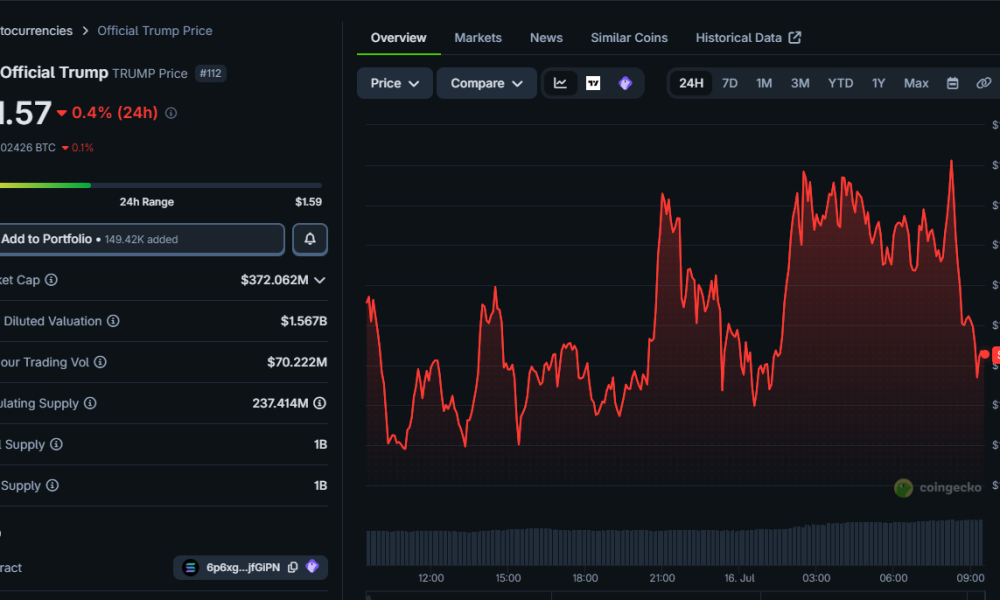Open GeckoTerminal purple chart icon
The height and width of the screenshot is (600, 1000).
pyautogui.click(x=626, y=84)
